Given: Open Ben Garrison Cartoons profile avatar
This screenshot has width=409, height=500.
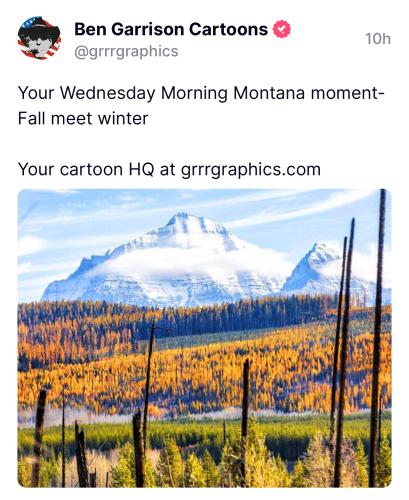Looking at the screenshot, I should 39,38.
